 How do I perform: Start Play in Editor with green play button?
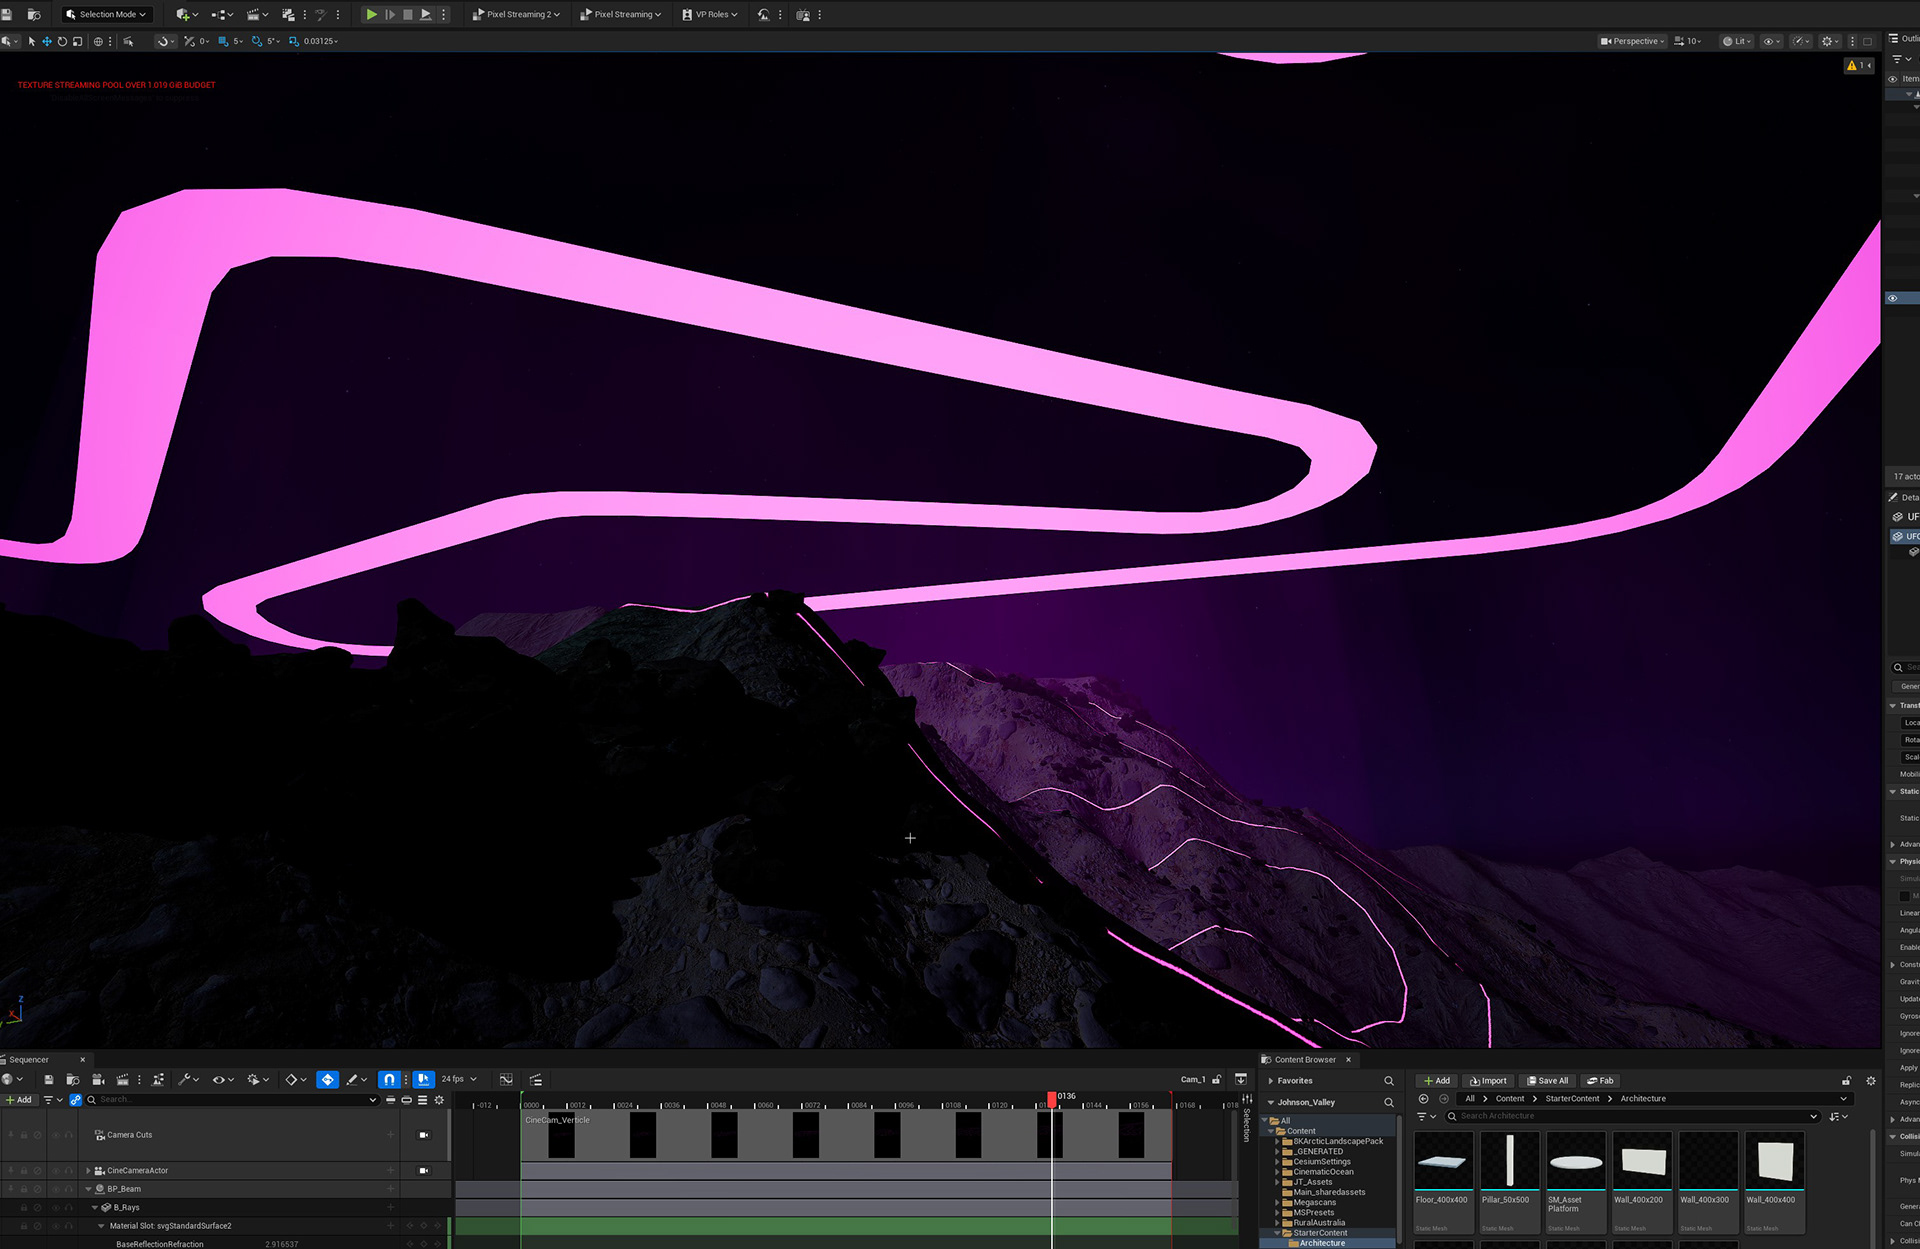point(371,14)
